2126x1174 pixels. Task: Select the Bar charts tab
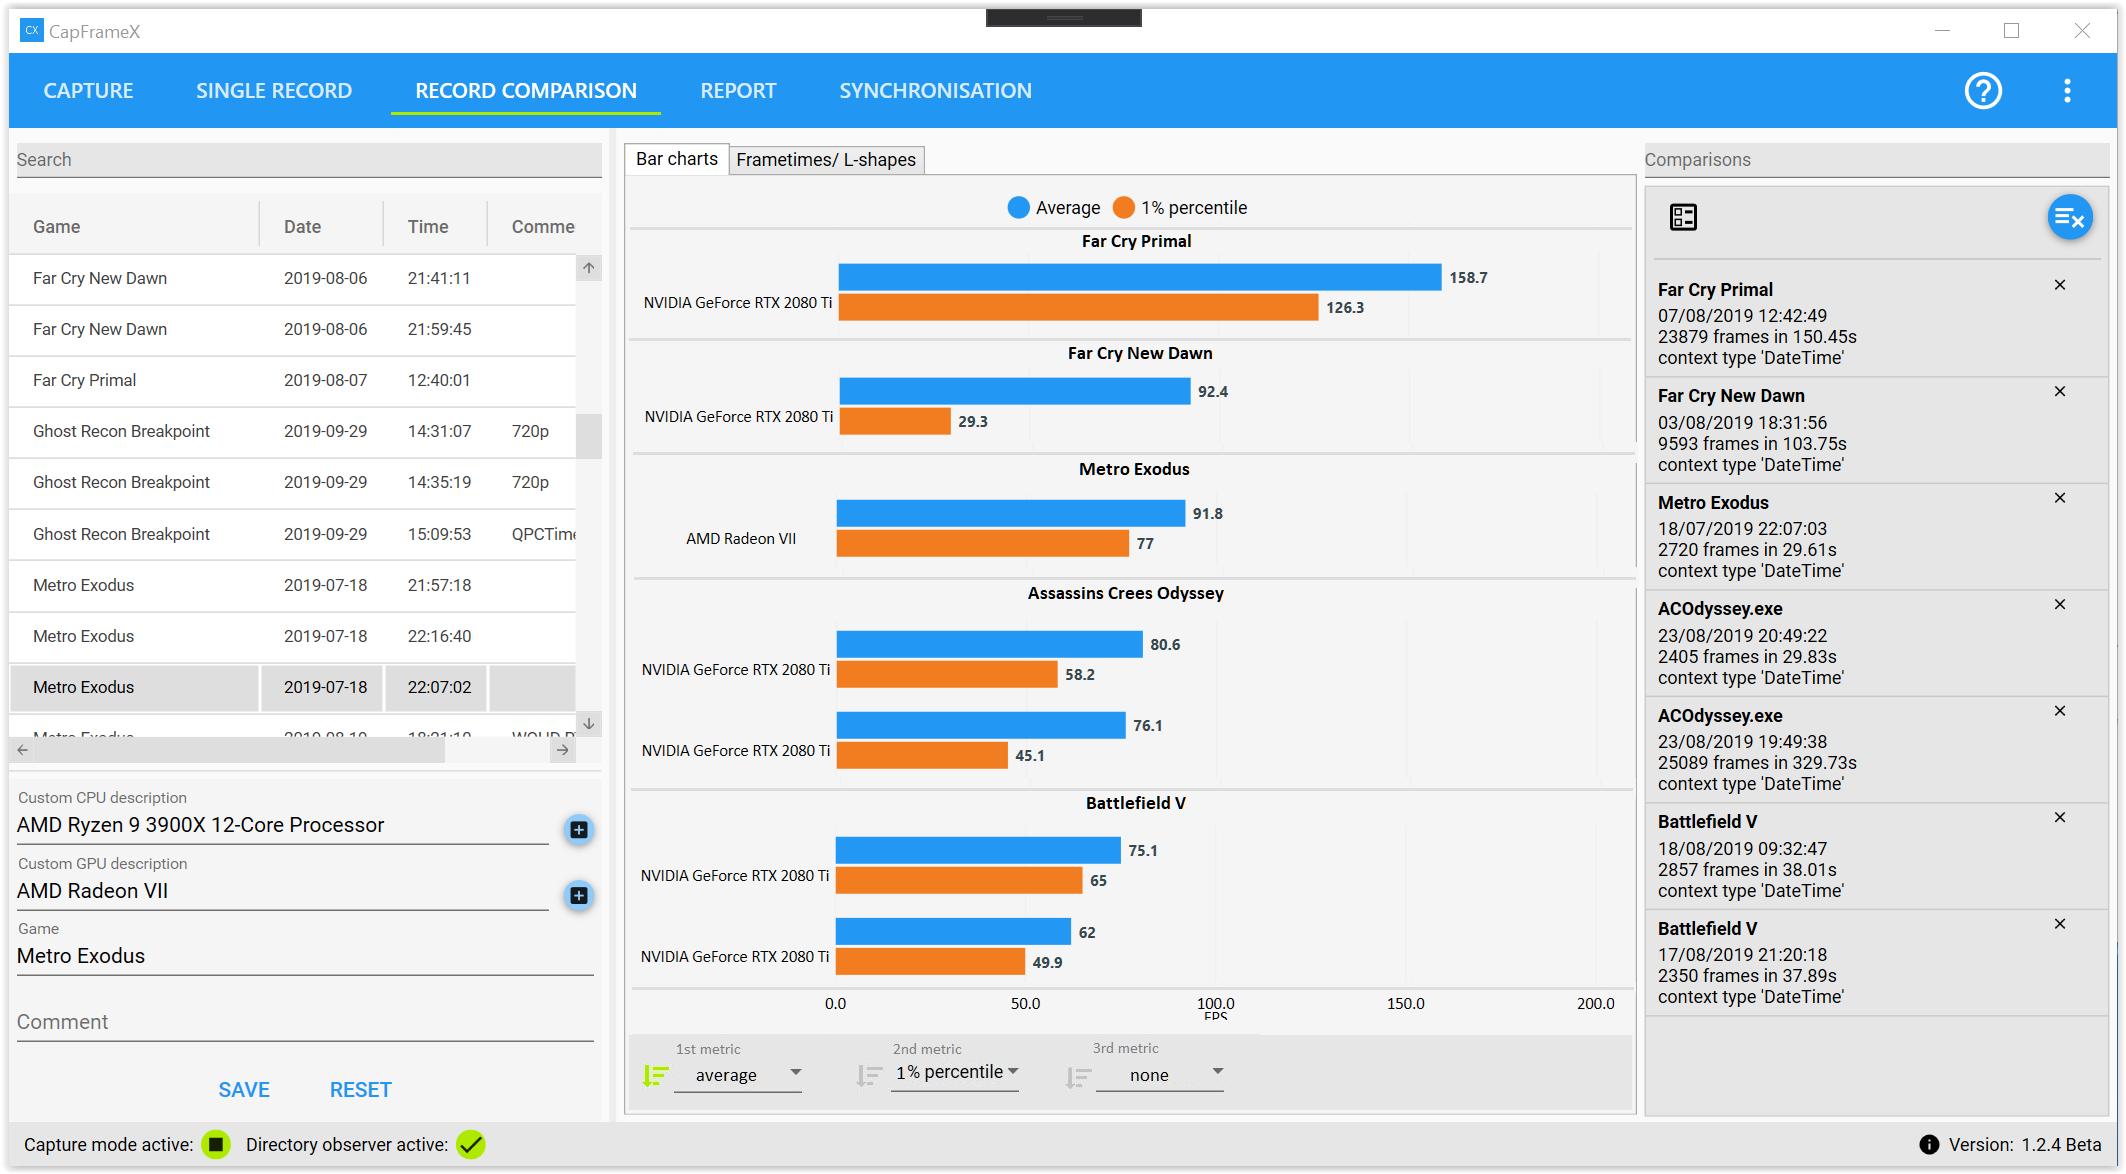click(677, 159)
